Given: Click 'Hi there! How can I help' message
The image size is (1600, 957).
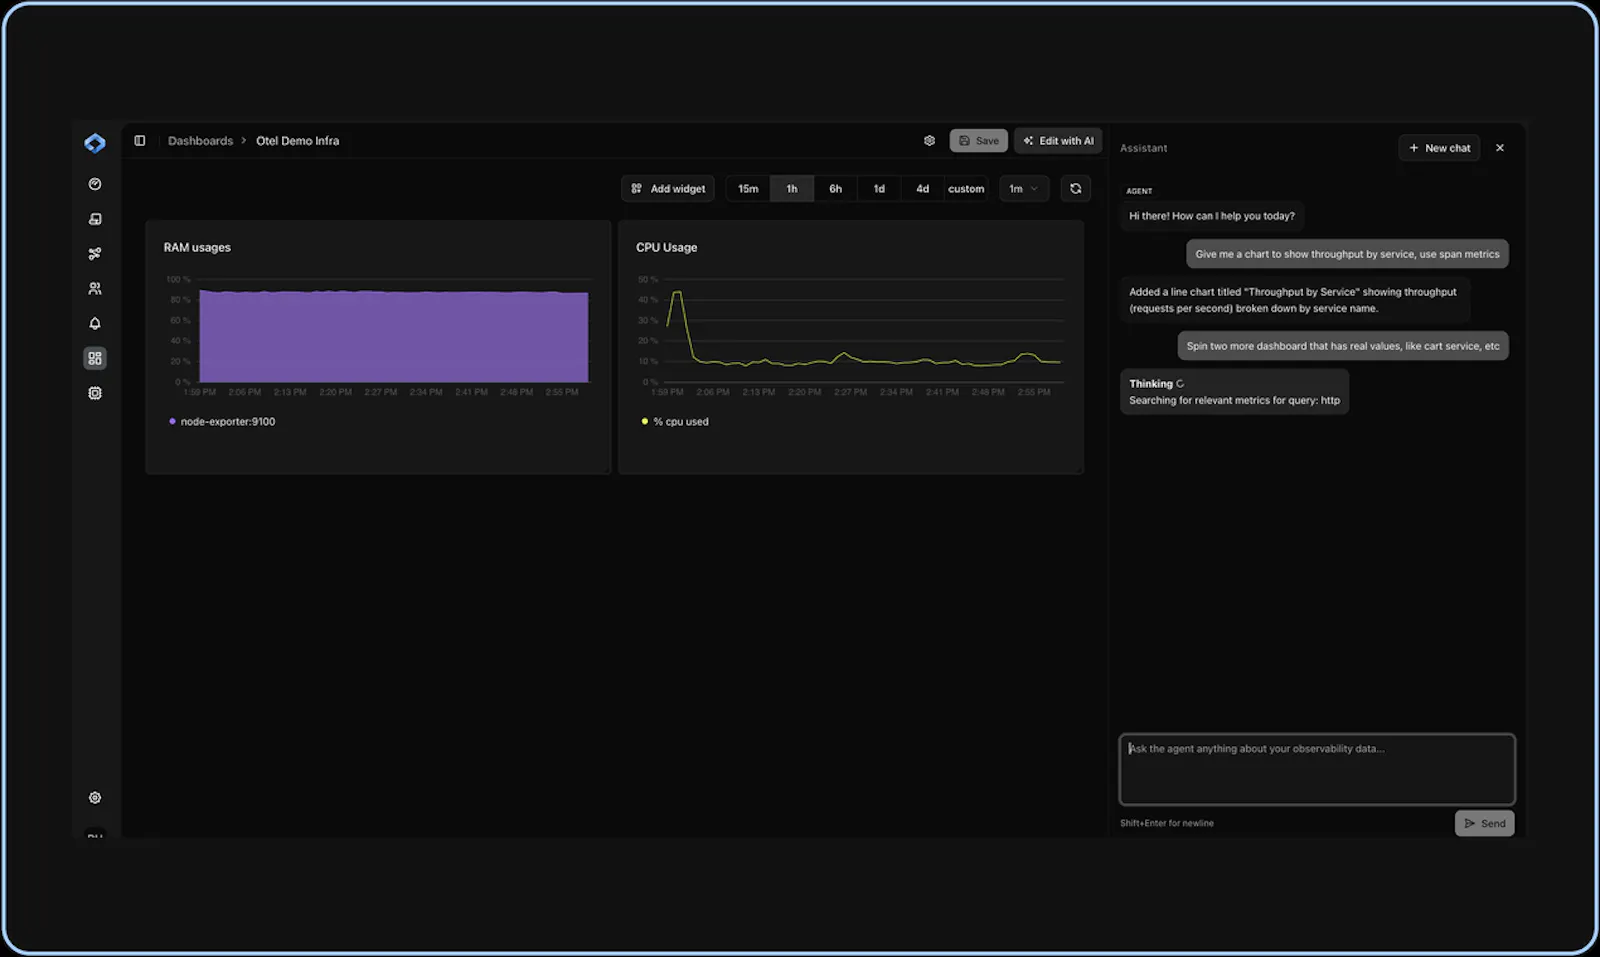Looking at the screenshot, I should click(x=1212, y=216).
